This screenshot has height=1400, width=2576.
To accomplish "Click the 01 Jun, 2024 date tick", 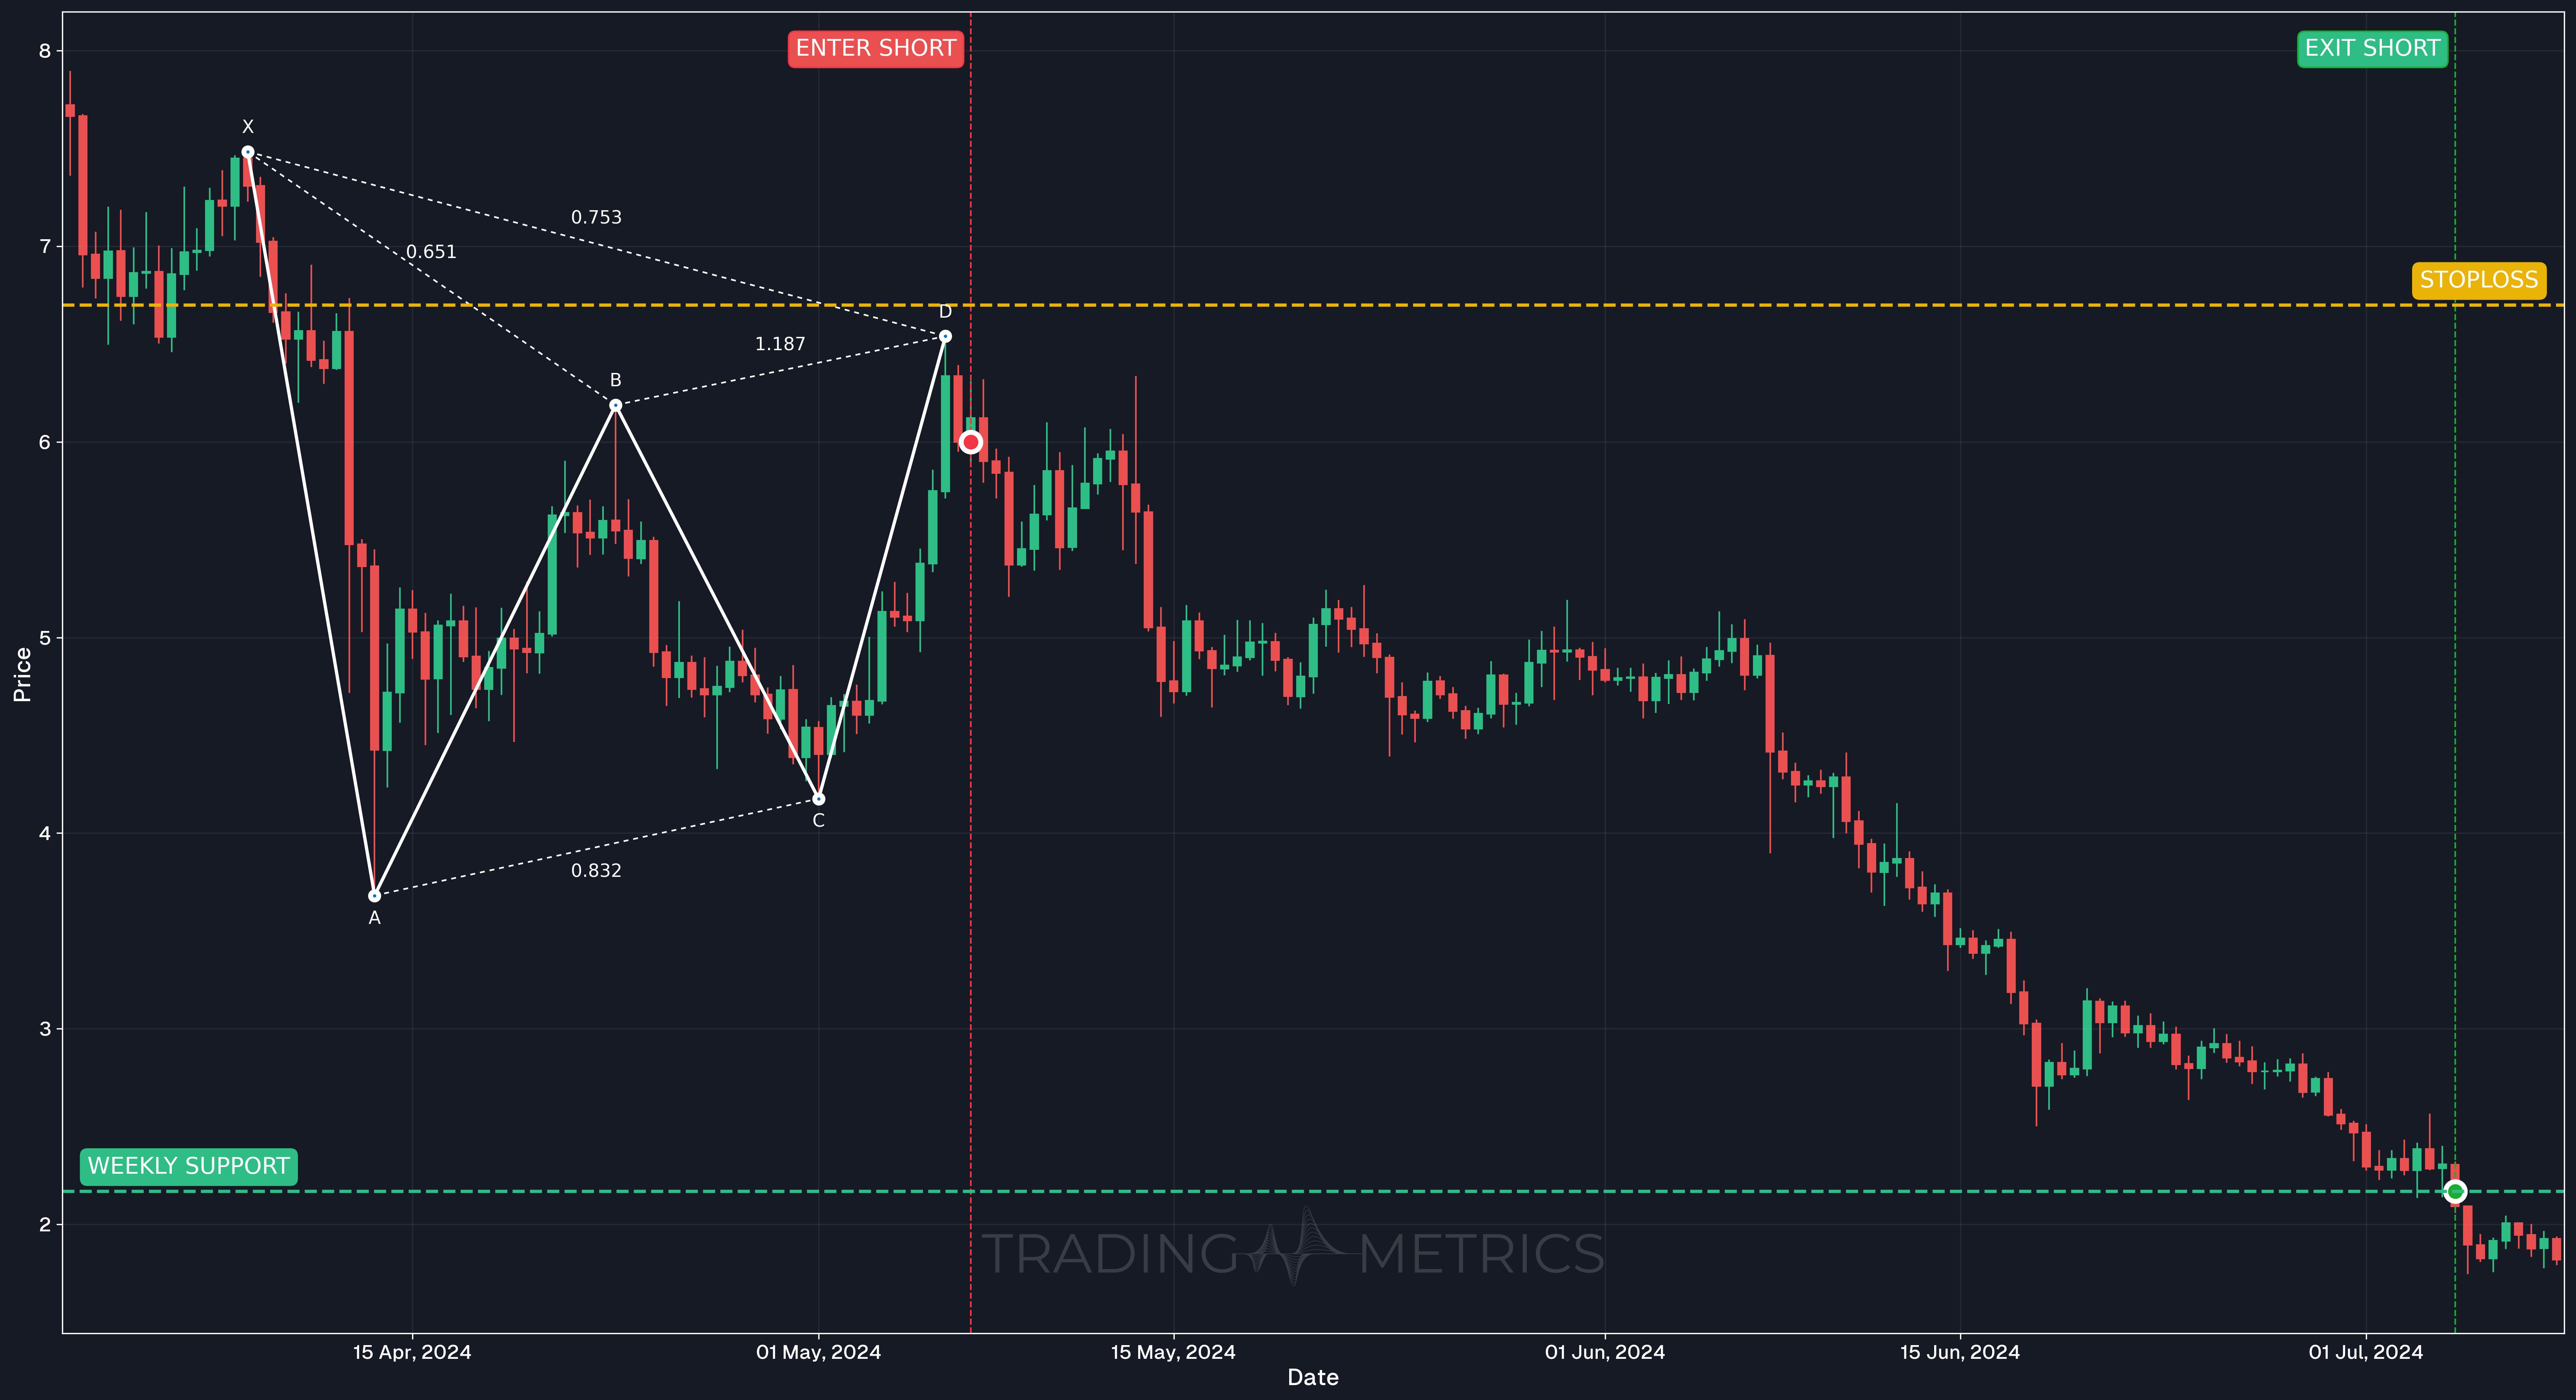I will pos(1605,1352).
